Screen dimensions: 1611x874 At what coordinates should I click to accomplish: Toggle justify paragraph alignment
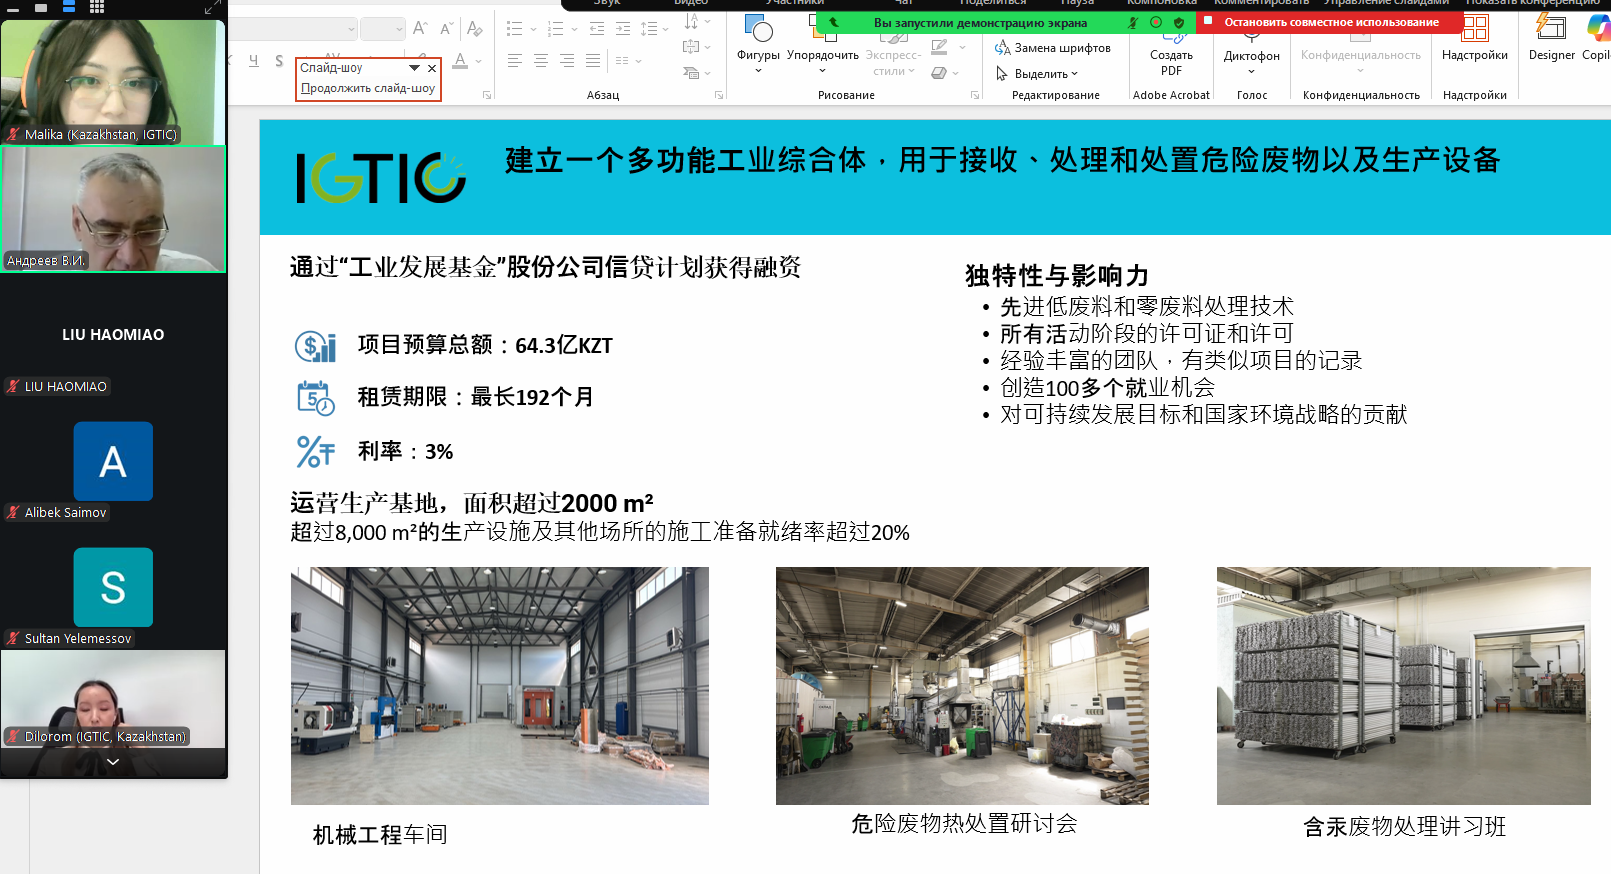(x=593, y=61)
